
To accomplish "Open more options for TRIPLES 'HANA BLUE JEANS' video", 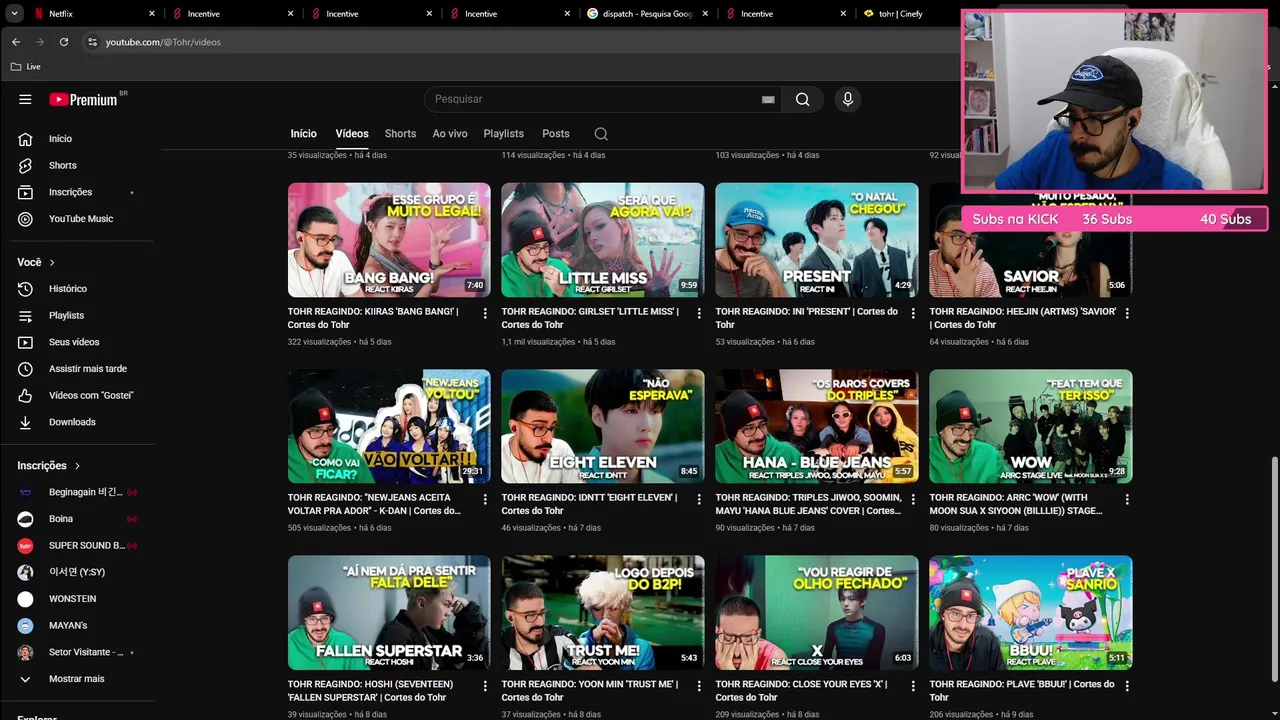I will [x=913, y=499].
